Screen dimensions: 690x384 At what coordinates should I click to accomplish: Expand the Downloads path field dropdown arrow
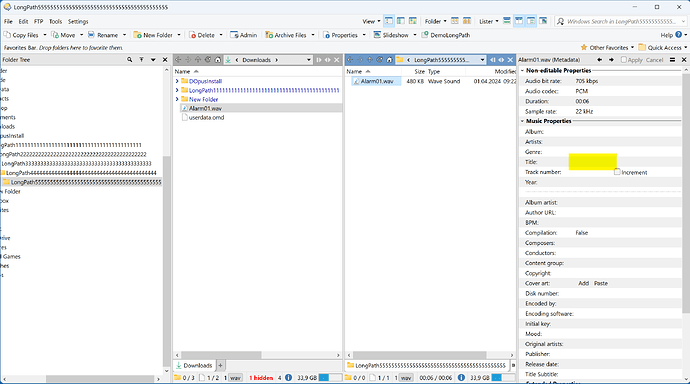pyautogui.click(x=308, y=60)
